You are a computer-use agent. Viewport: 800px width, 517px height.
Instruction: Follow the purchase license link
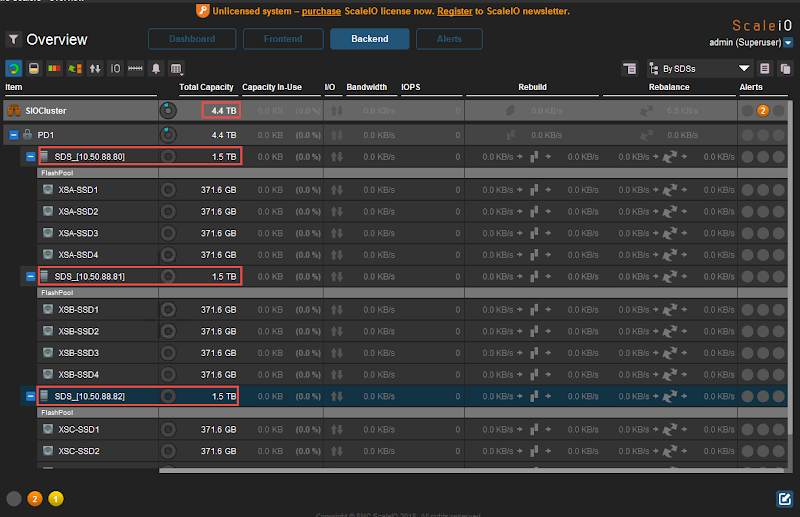[321, 11]
